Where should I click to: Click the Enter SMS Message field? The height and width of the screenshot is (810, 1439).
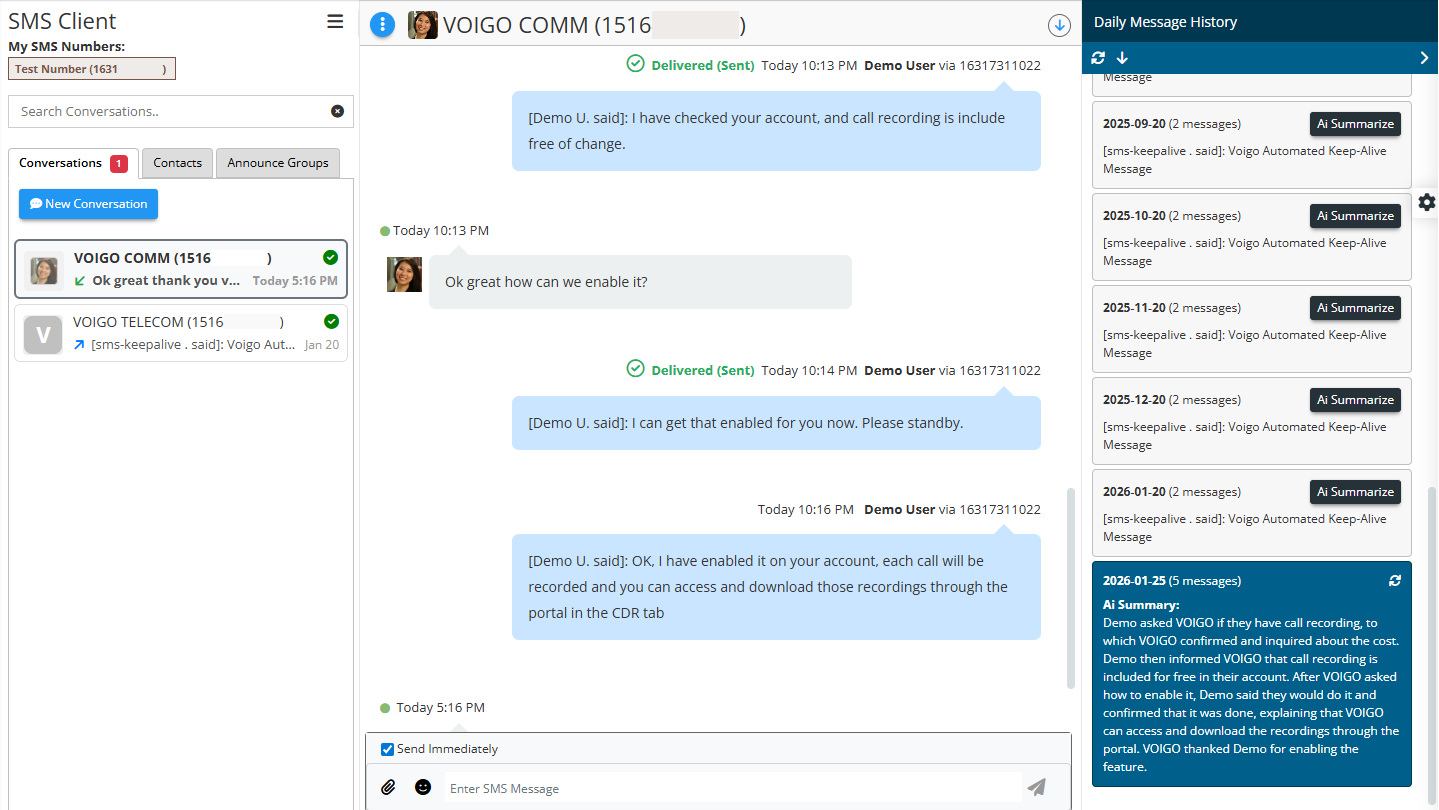(733, 788)
